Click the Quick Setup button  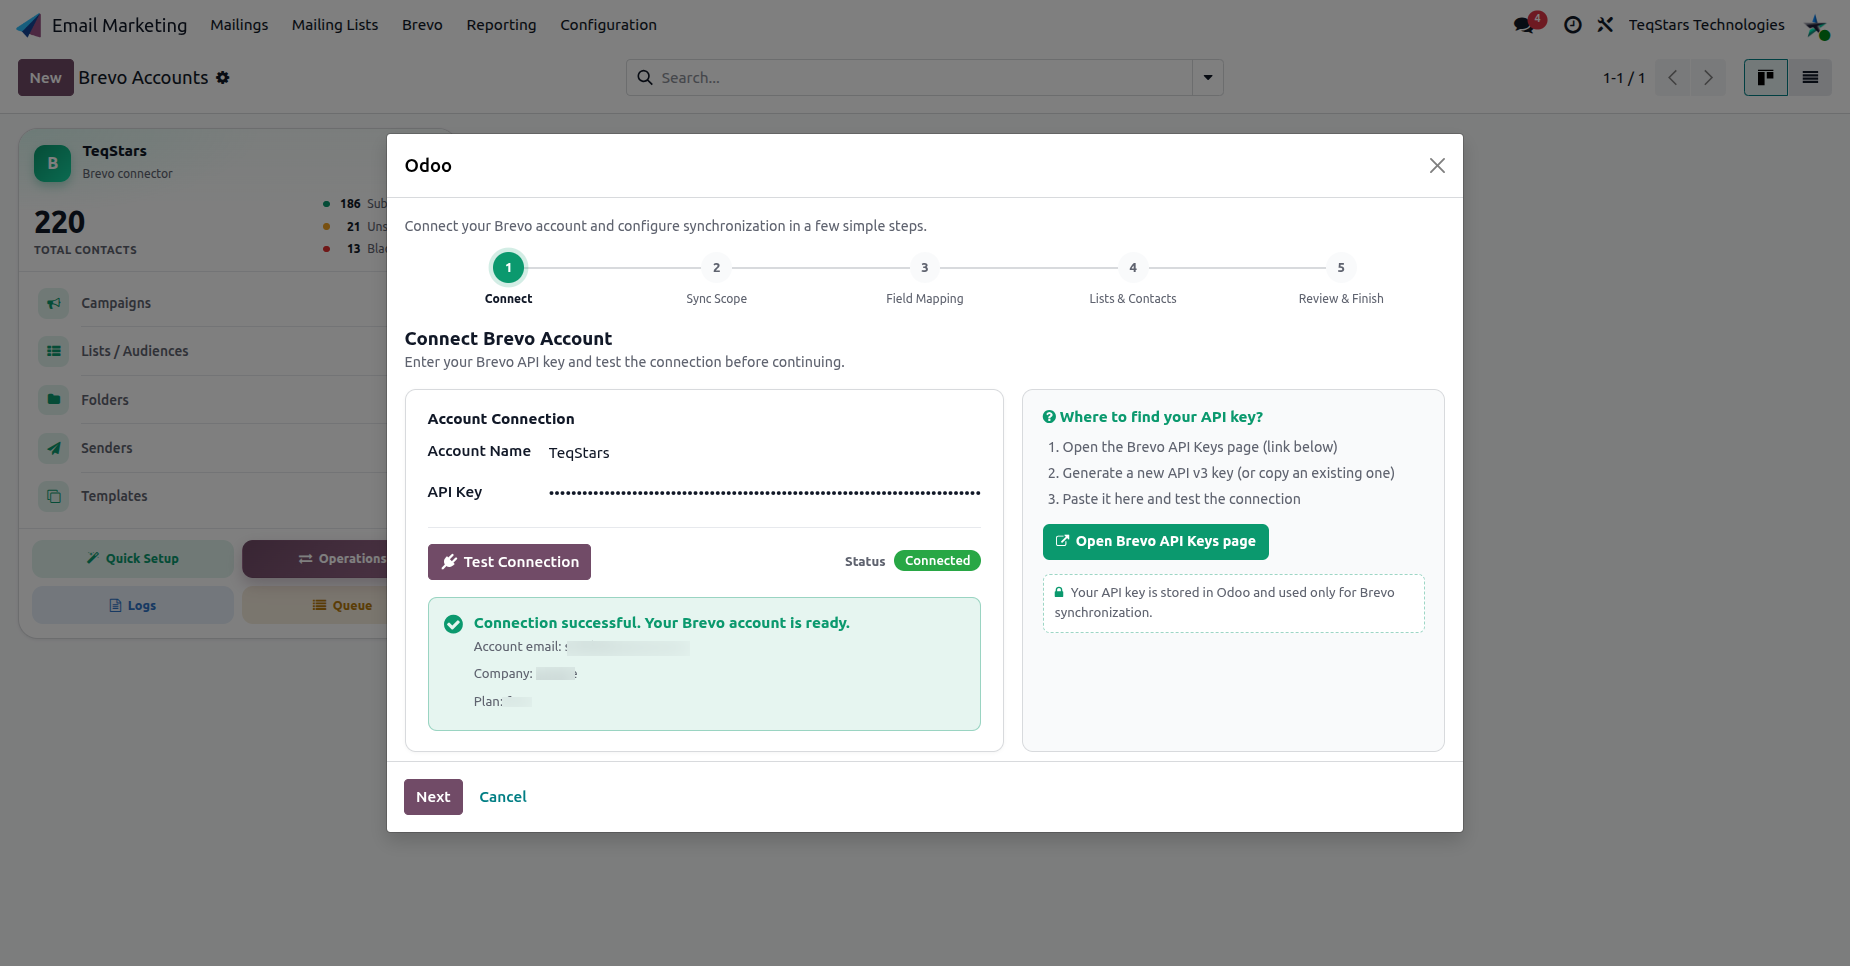(x=133, y=559)
